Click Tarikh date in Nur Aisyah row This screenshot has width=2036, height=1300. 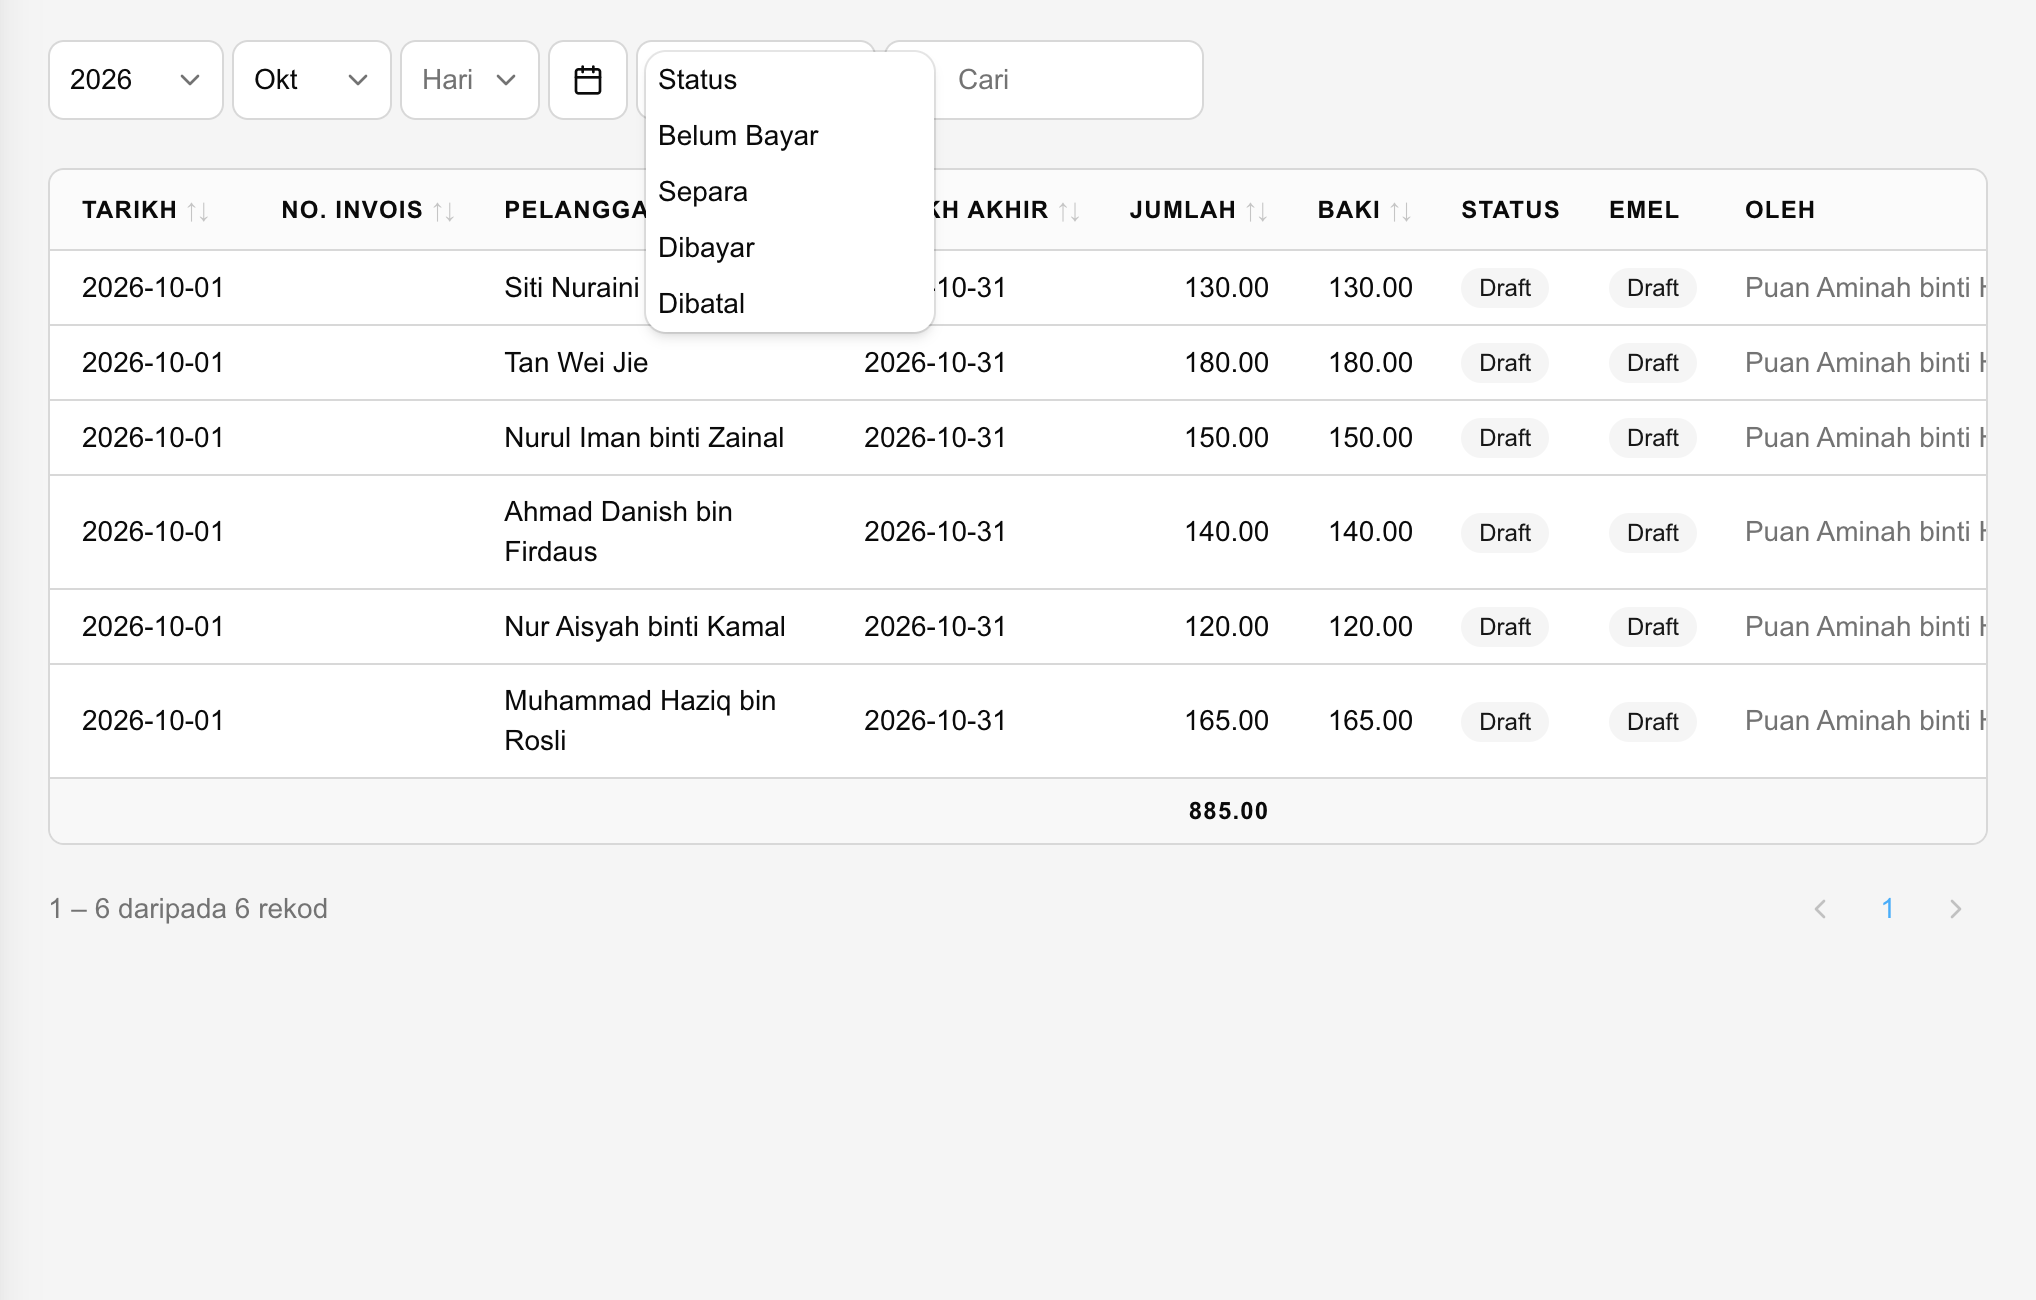153,627
